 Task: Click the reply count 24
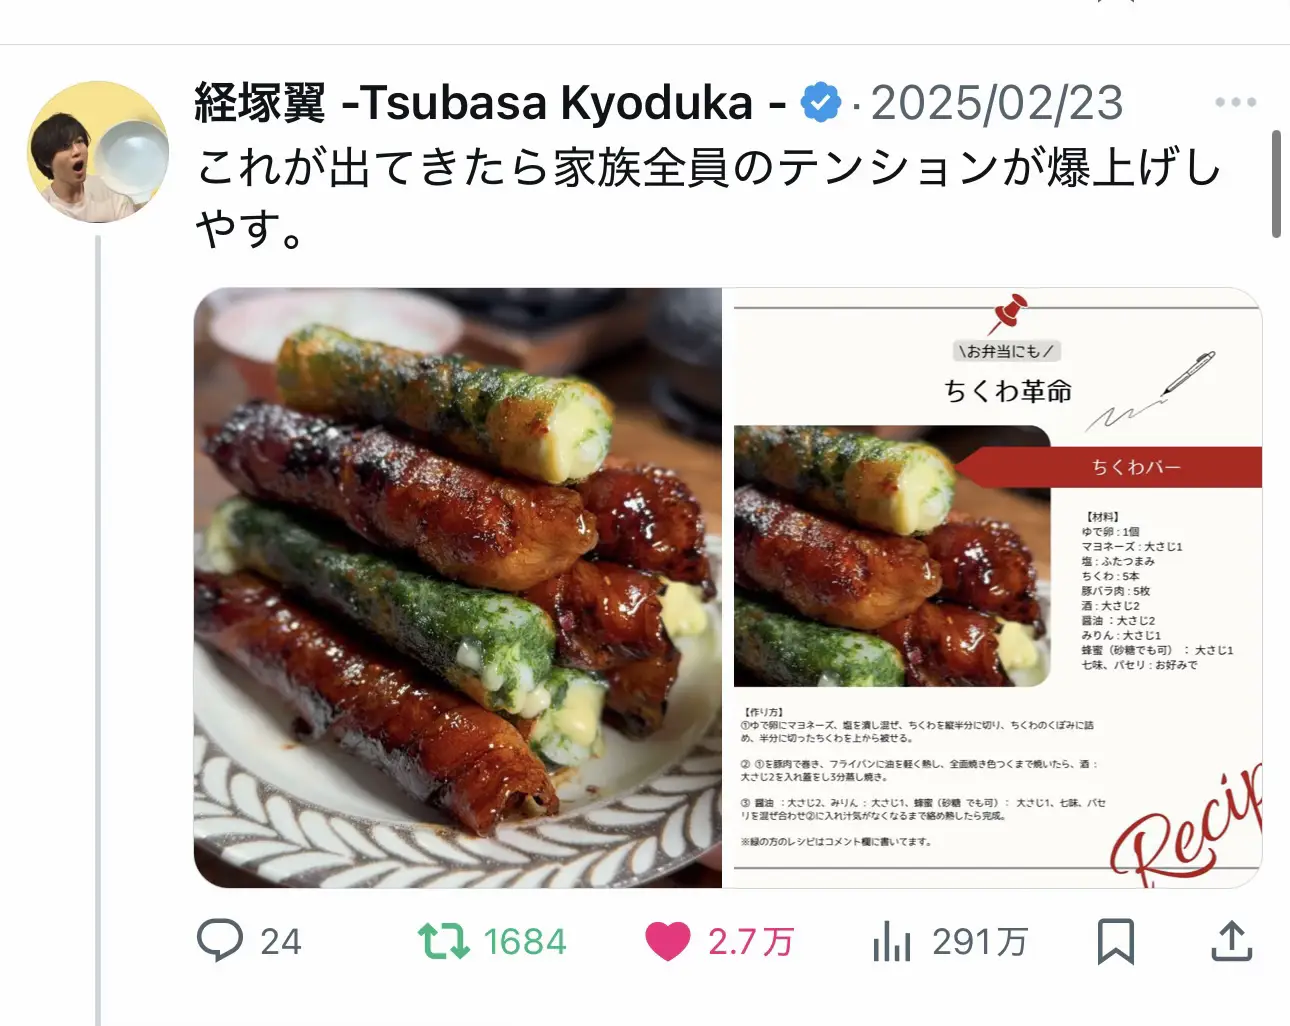(x=281, y=941)
